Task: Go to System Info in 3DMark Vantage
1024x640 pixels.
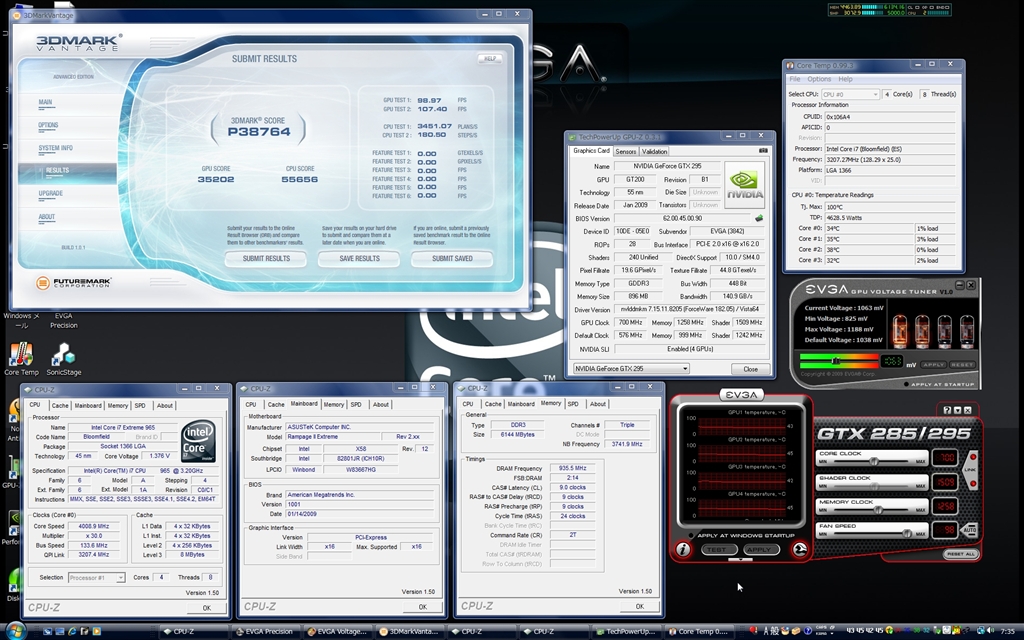Action: 56,148
